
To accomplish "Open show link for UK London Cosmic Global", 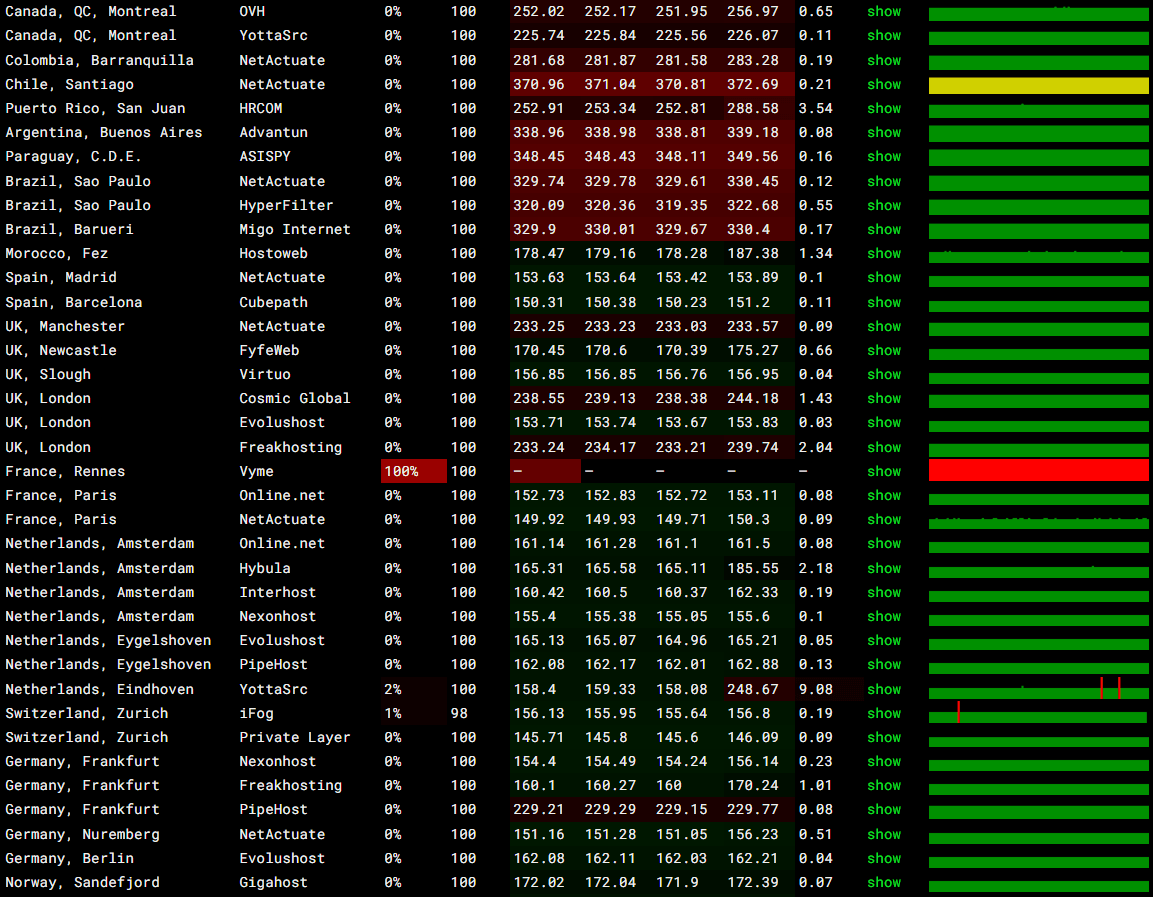I will click(883, 399).
